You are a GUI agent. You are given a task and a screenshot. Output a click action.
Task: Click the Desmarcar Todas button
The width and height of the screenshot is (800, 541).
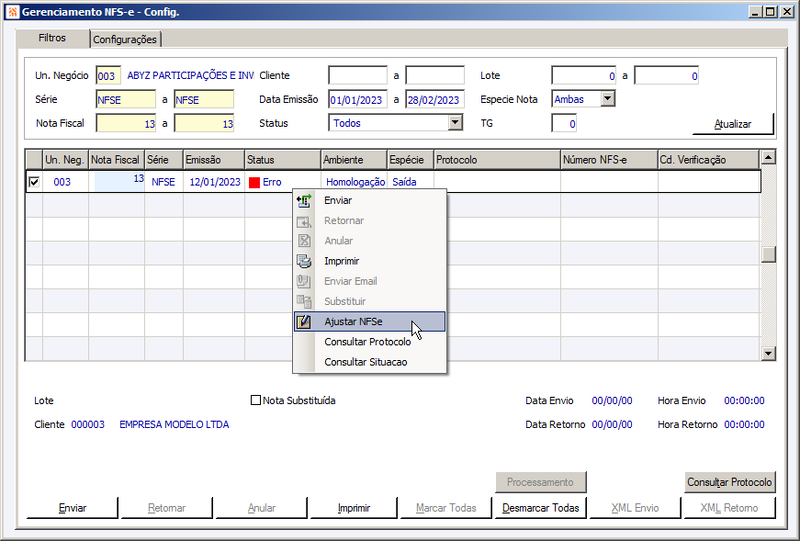tap(540, 508)
